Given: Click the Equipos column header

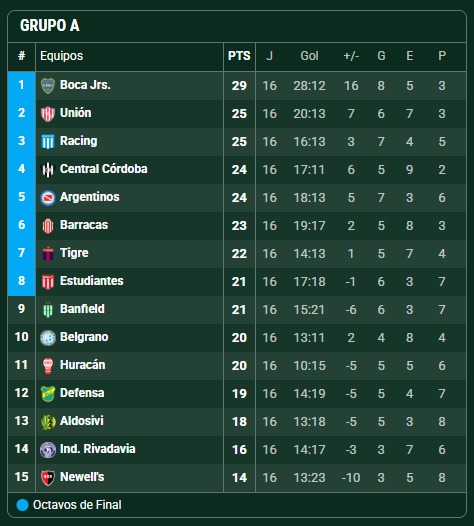Looking at the screenshot, I should [62, 56].
